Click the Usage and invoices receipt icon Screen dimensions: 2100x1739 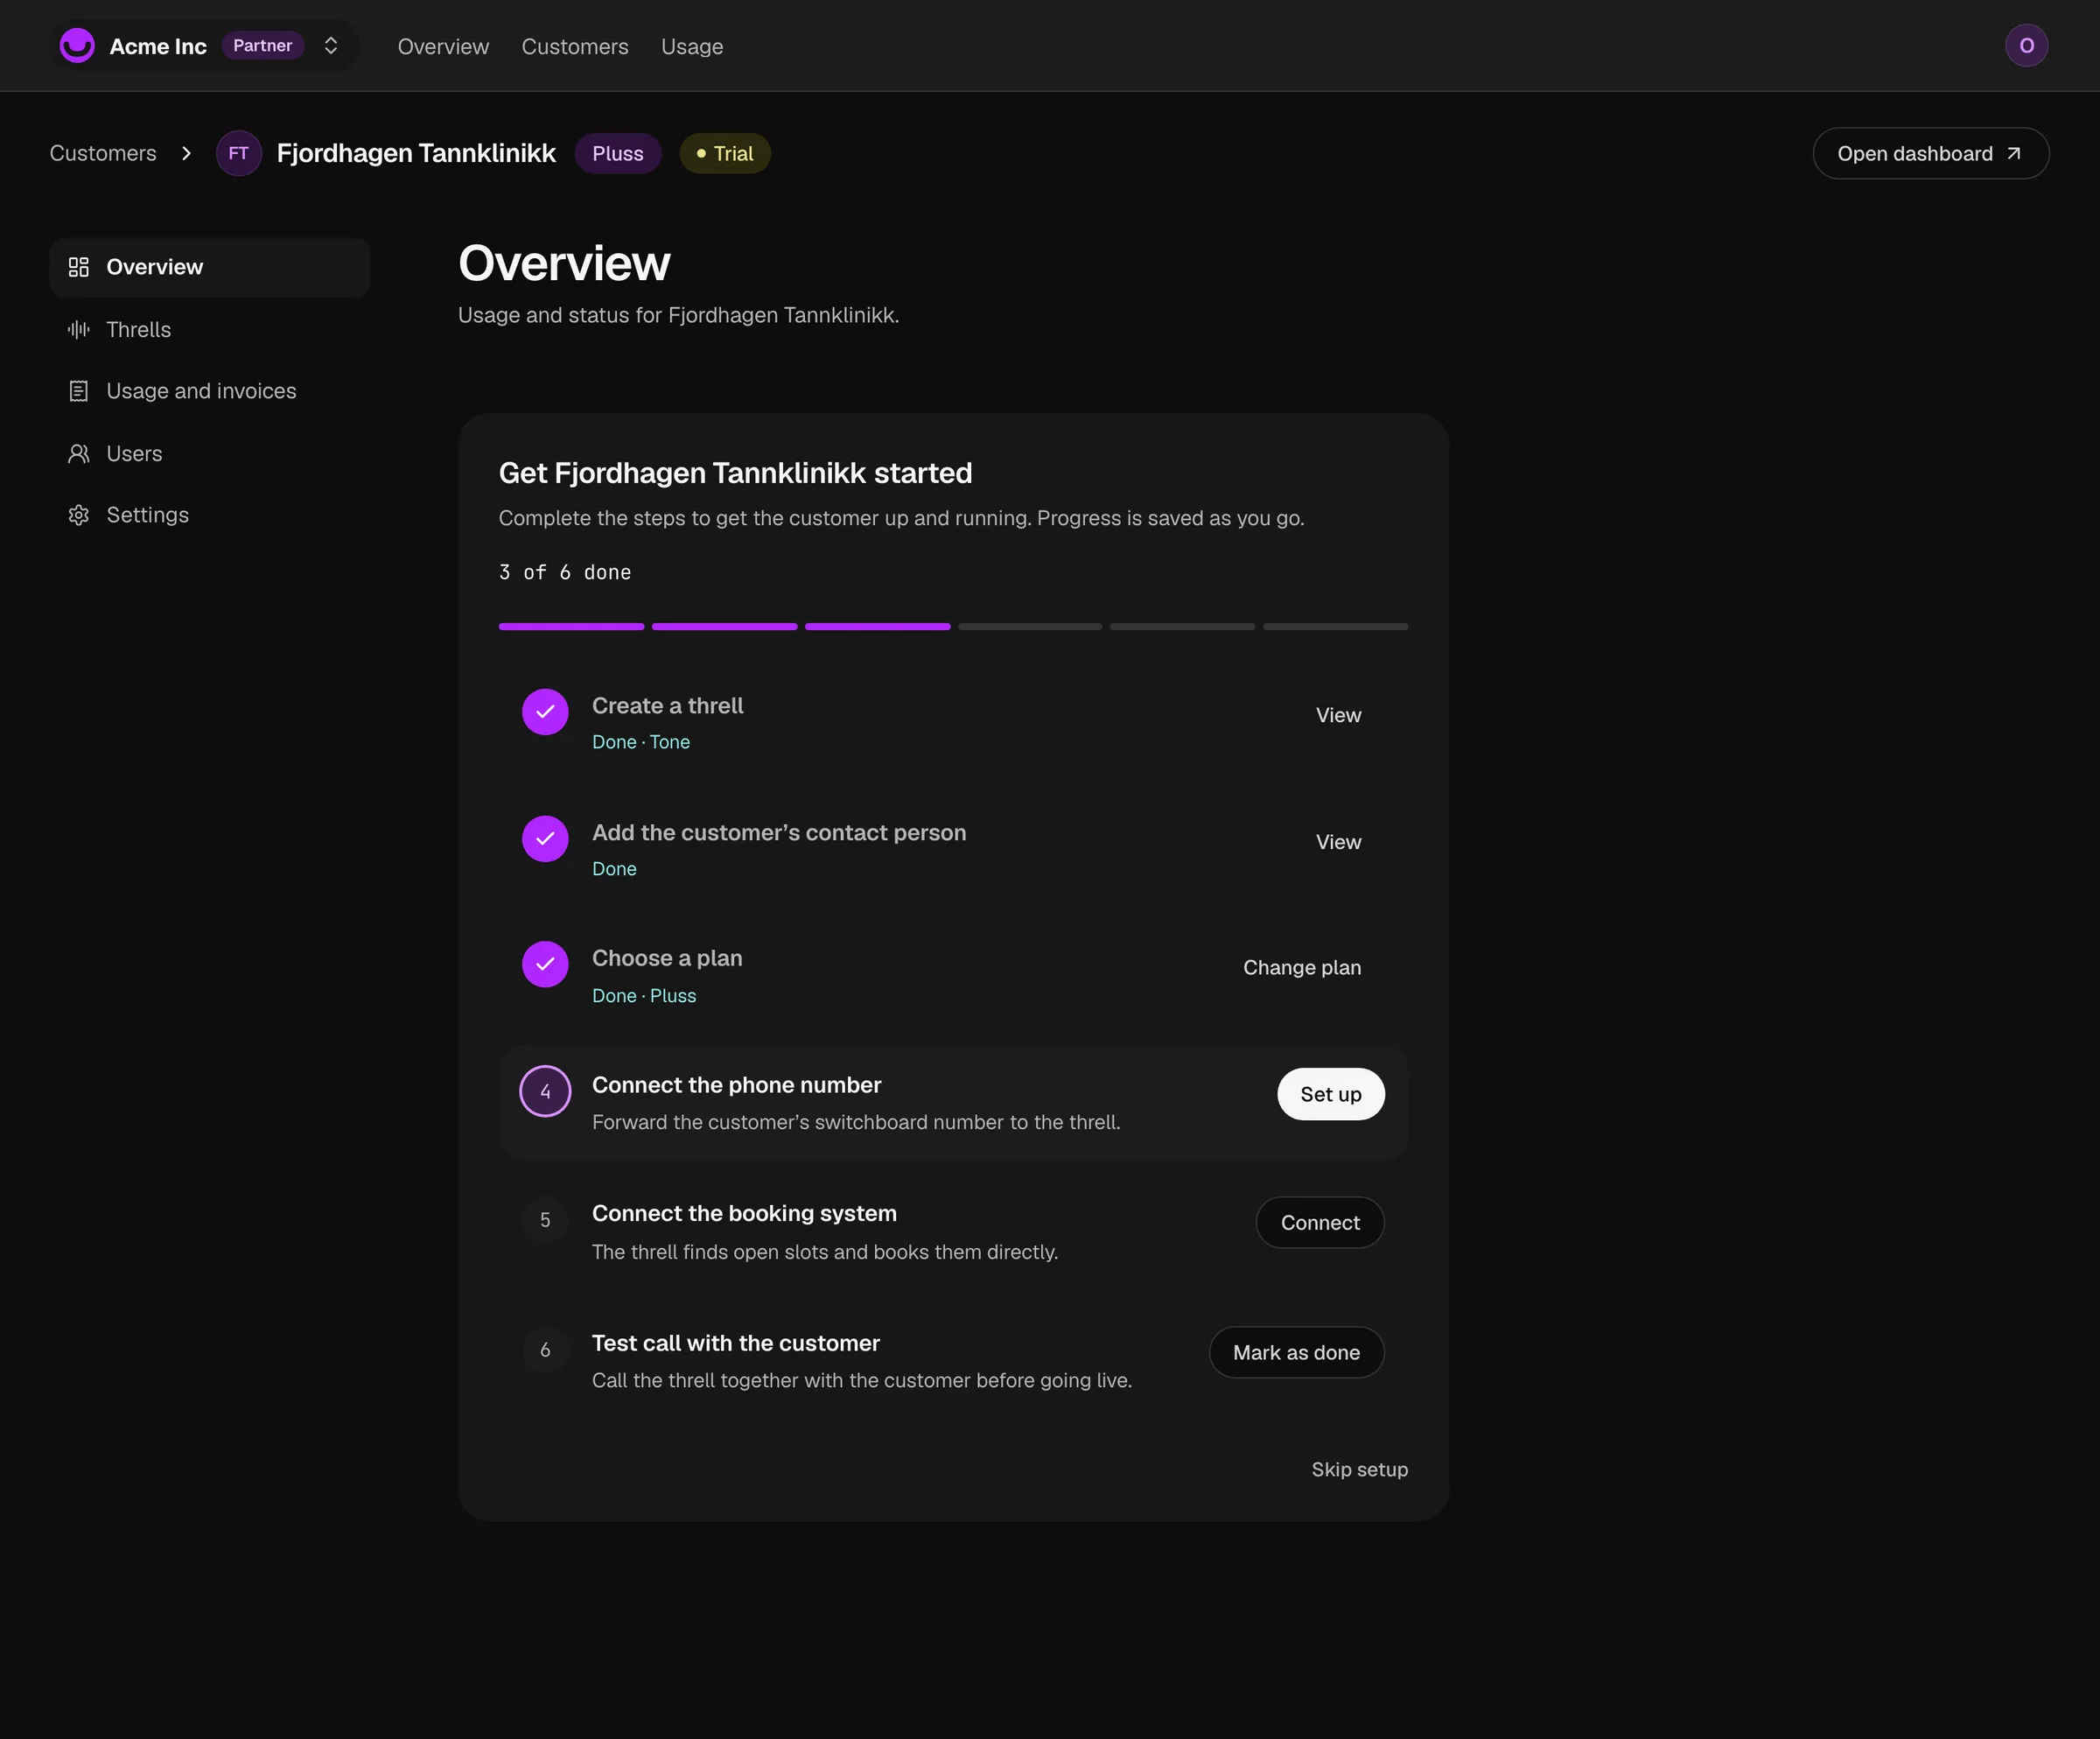point(79,391)
